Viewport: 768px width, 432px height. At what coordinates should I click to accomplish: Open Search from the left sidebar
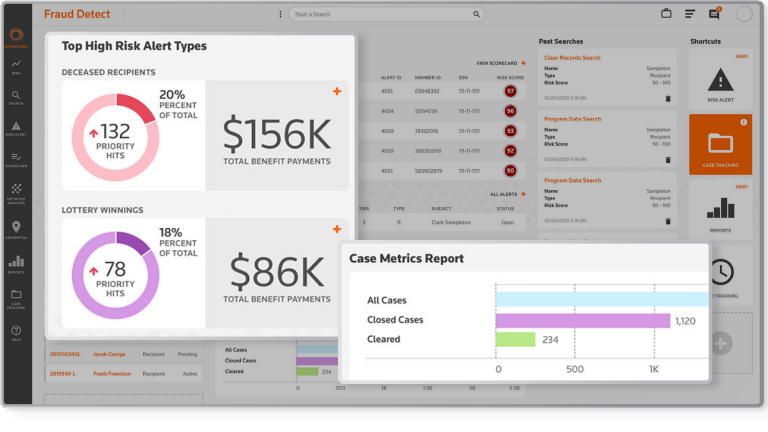[16, 97]
